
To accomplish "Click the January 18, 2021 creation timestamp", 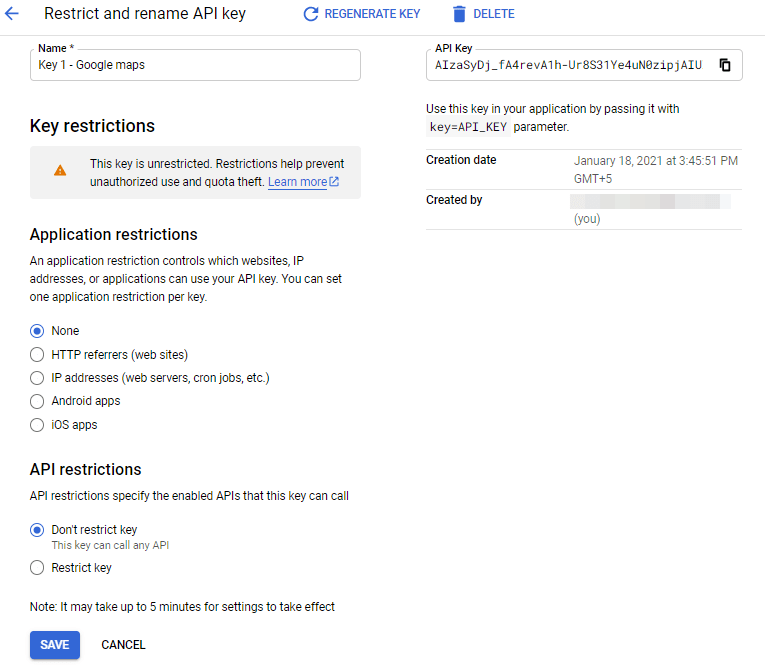I will (x=656, y=170).
